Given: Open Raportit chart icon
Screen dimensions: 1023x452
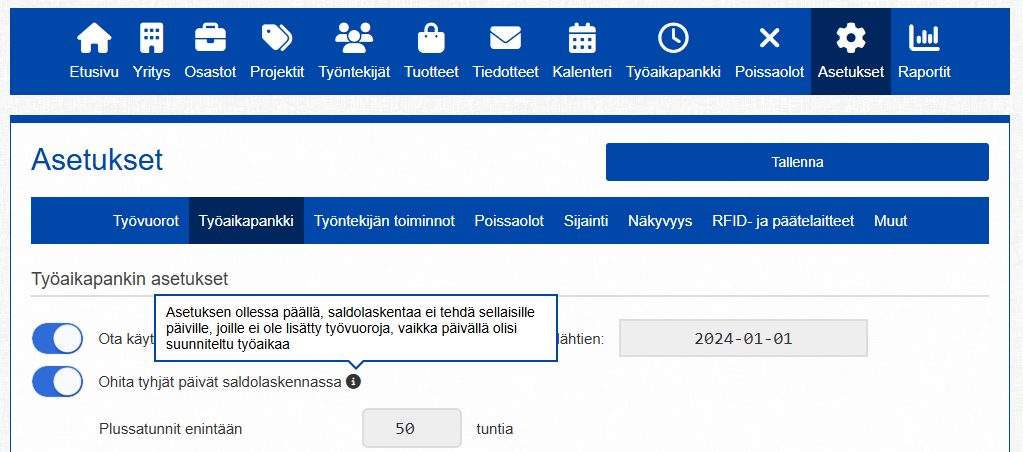Looking at the screenshot, I should click(x=924, y=38).
